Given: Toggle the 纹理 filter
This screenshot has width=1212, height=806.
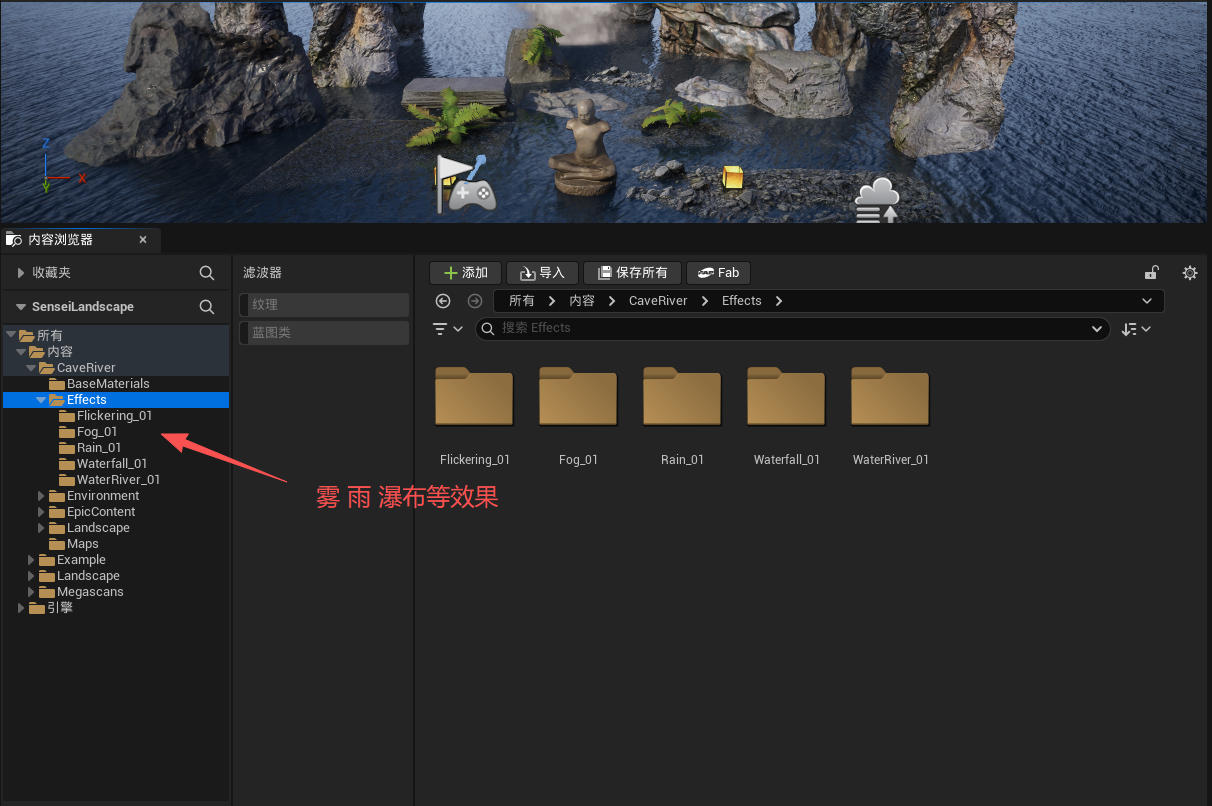Looking at the screenshot, I should 324,305.
